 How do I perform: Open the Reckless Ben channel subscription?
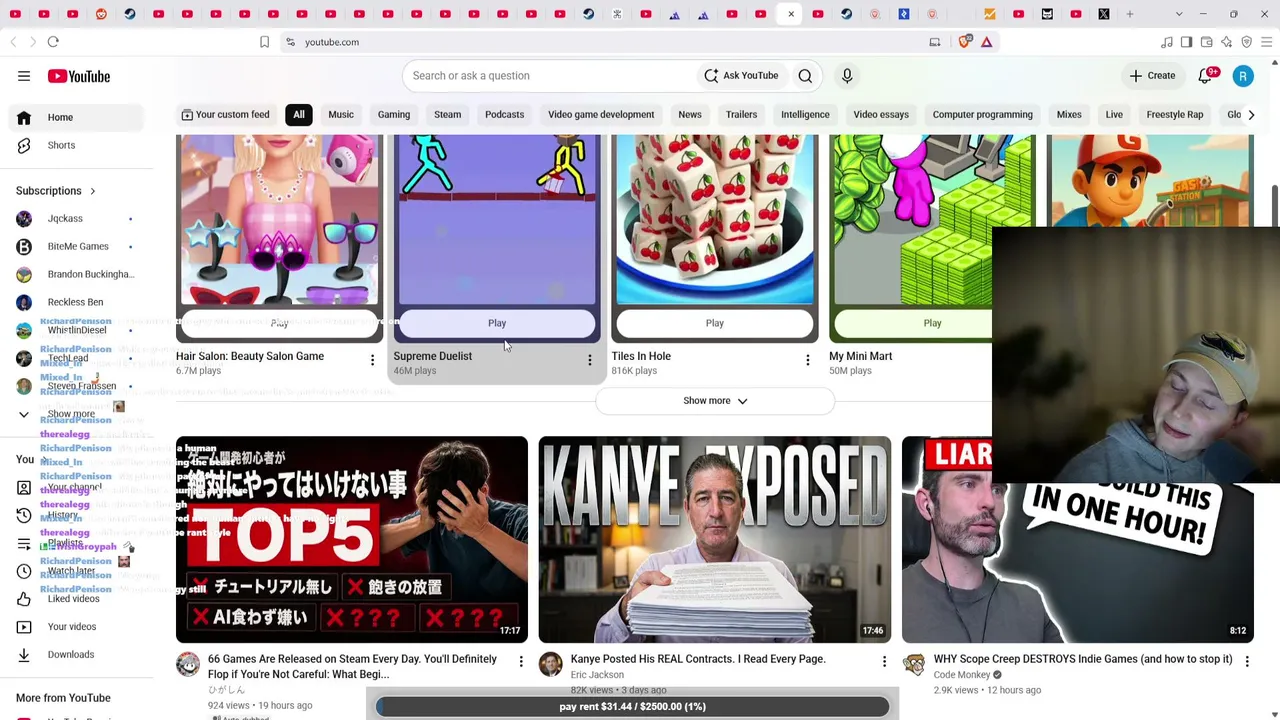click(x=78, y=302)
